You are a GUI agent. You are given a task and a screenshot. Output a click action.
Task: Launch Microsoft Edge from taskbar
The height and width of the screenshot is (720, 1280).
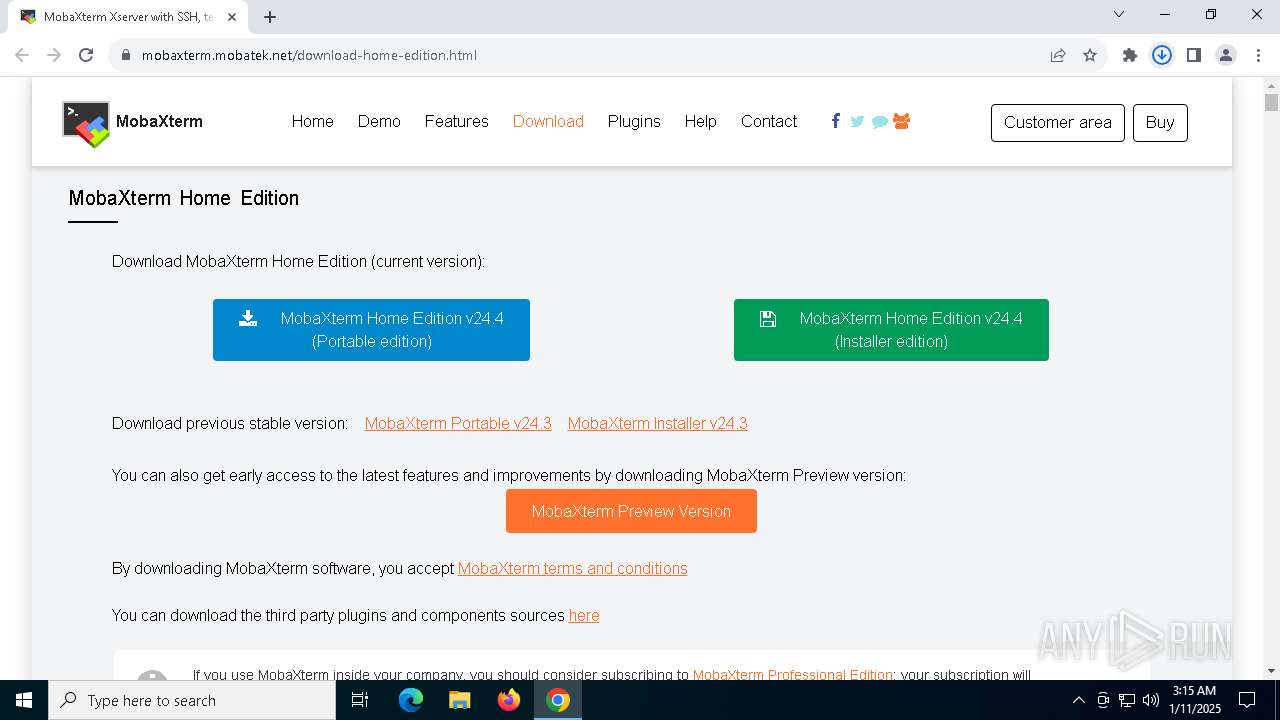tap(411, 700)
